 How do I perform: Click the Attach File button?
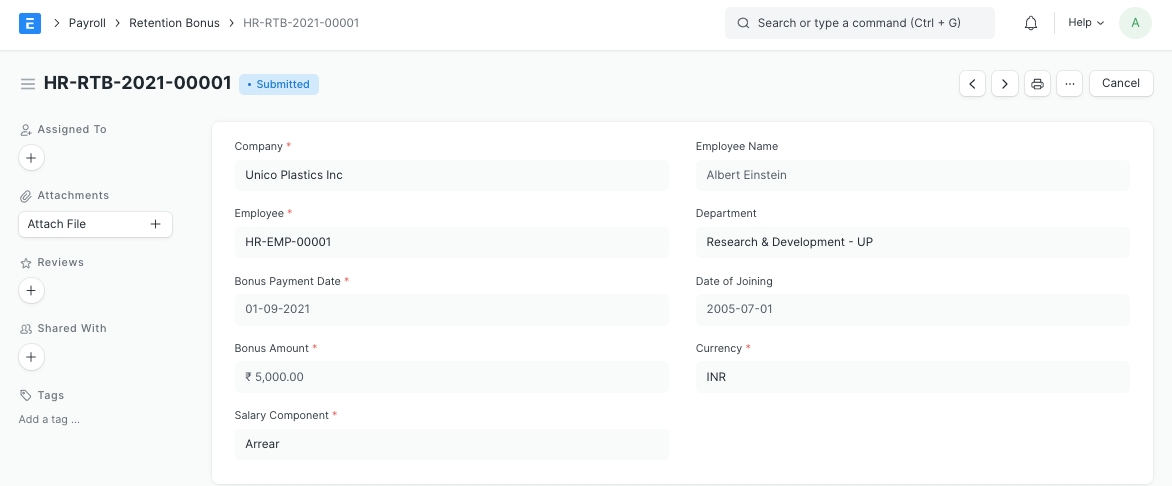pyautogui.click(x=95, y=224)
